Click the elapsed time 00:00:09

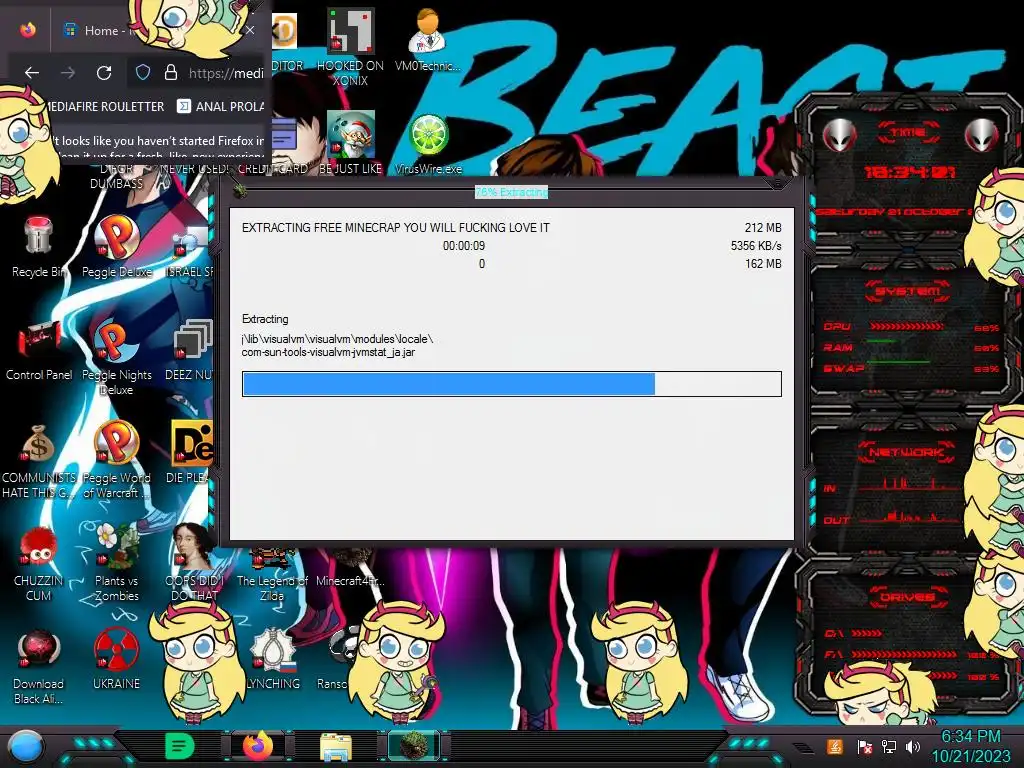point(464,246)
